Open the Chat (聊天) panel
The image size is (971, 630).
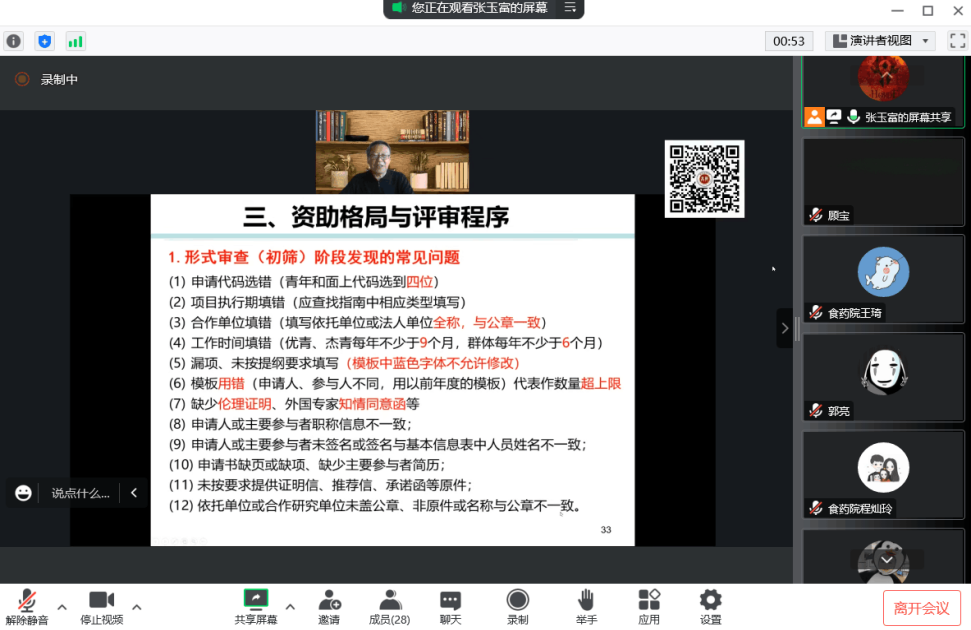point(450,606)
